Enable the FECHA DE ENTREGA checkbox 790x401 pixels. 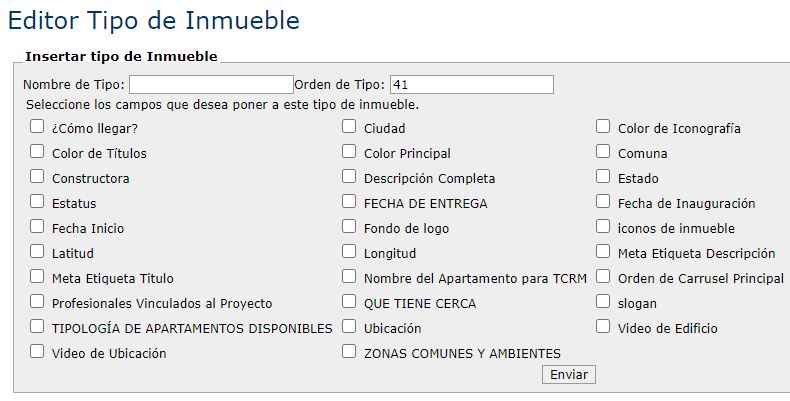pyautogui.click(x=349, y=202)
